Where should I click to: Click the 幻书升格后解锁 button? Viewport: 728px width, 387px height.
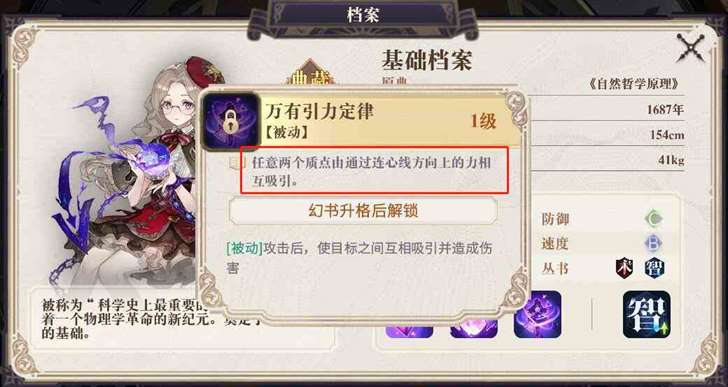point(363,211)
